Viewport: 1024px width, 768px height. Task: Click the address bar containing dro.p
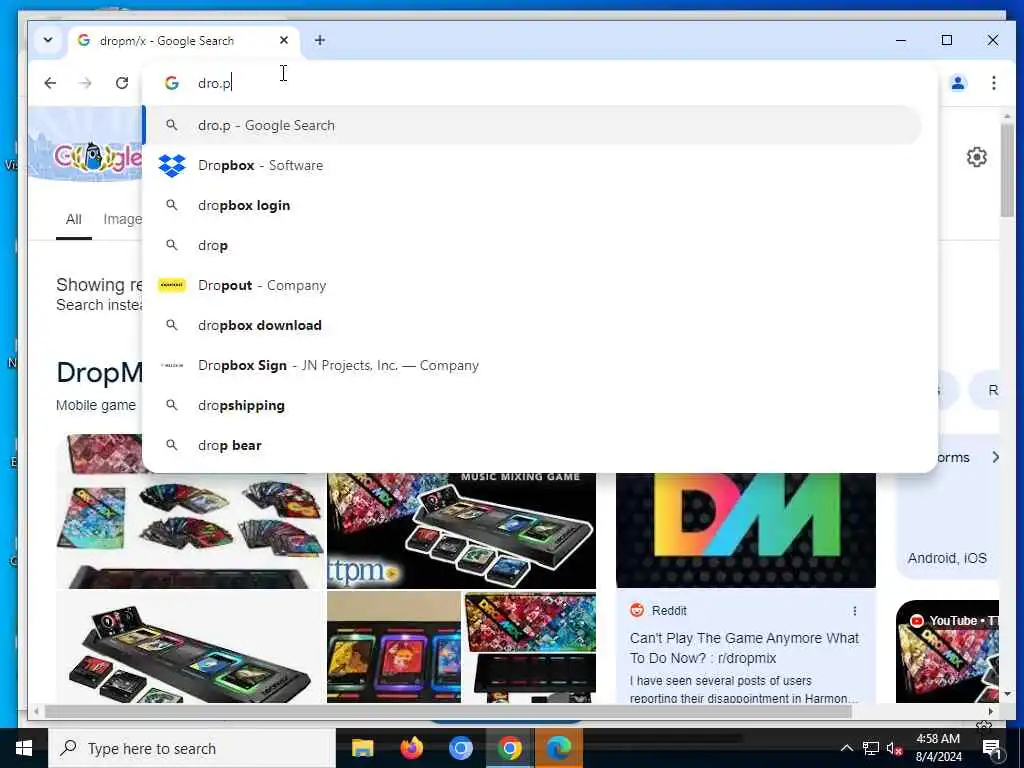[539, 83]
